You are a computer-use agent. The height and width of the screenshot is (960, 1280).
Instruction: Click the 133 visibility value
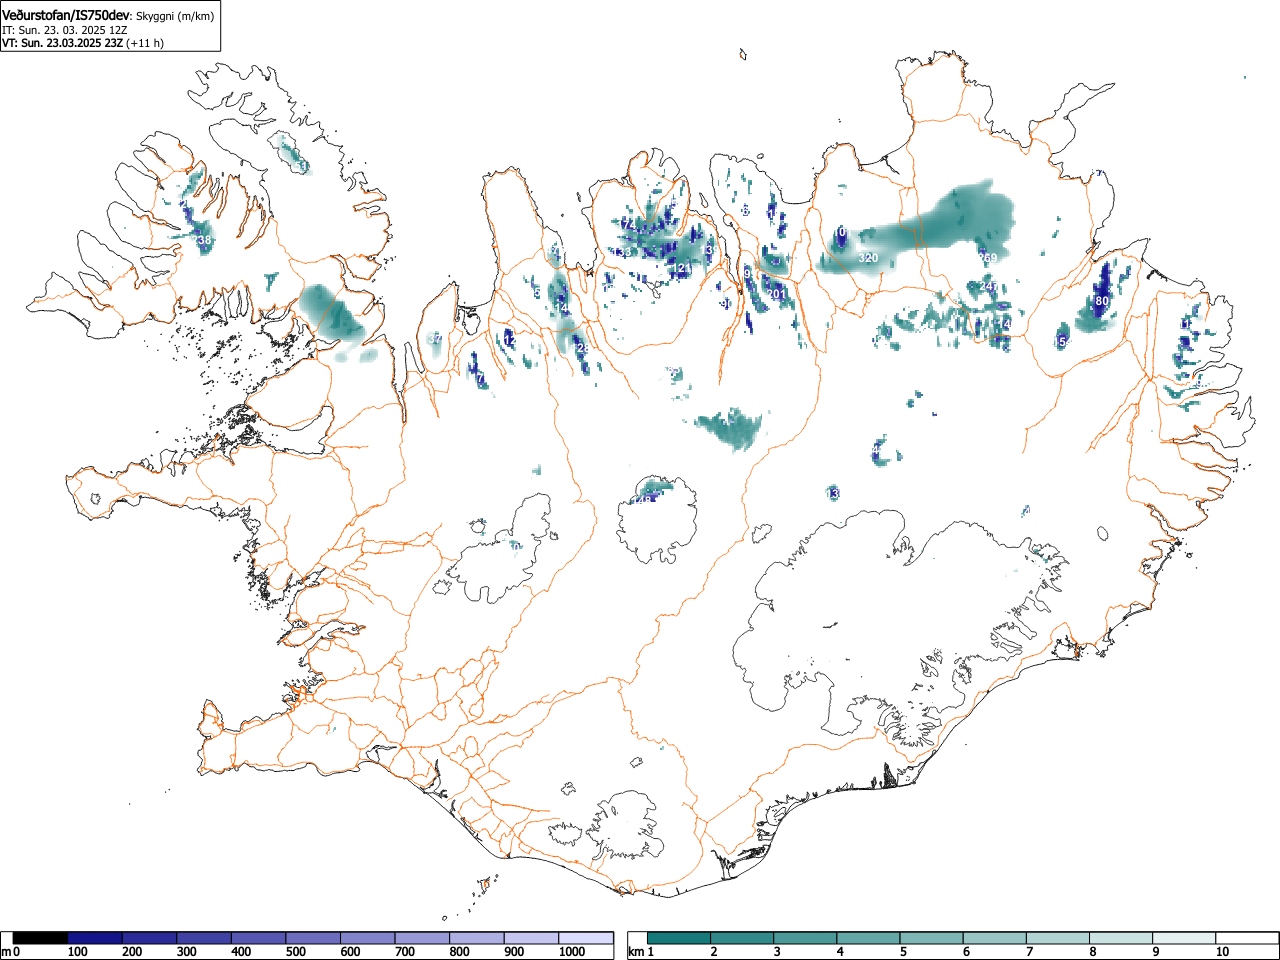(622, 253)
